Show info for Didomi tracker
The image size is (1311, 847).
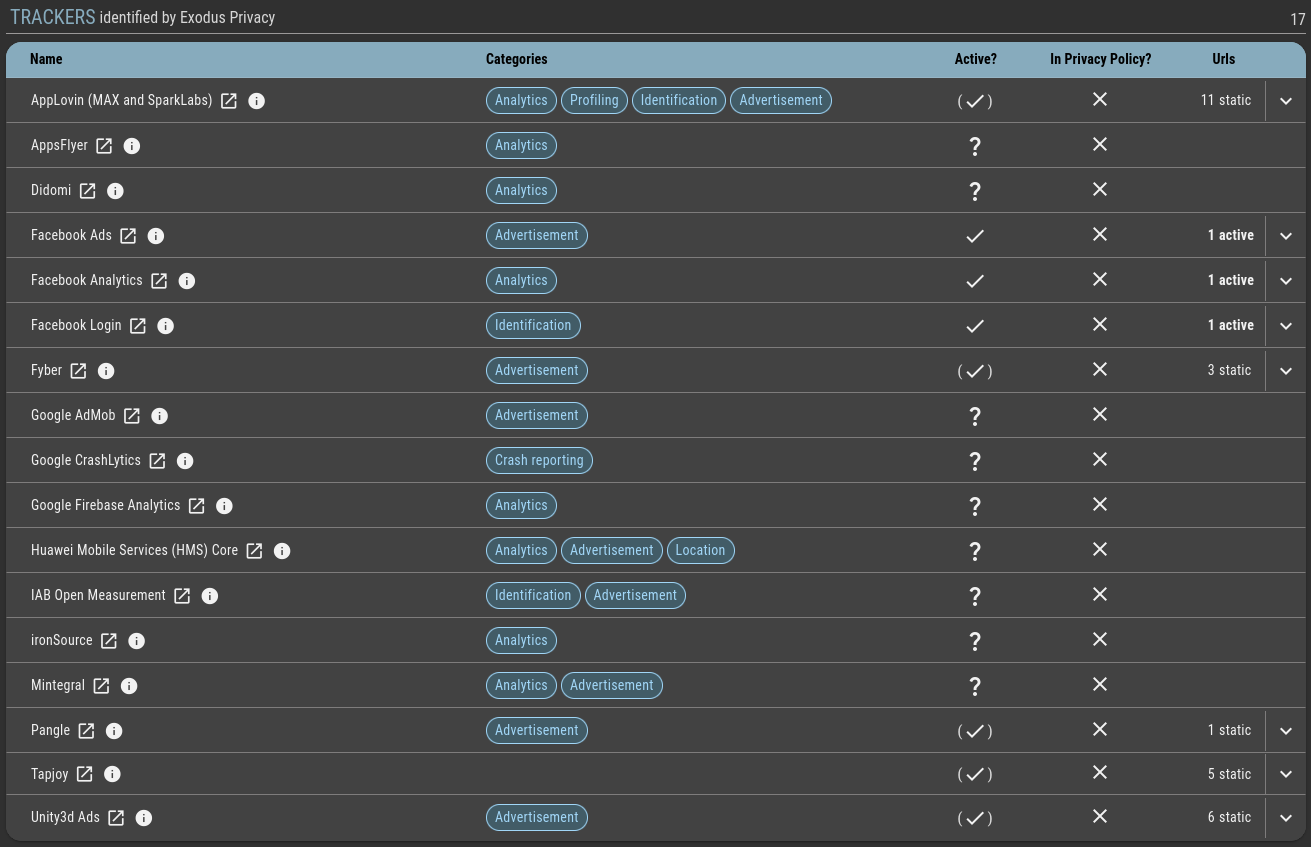pyautogui.click(x=115, y=191)
